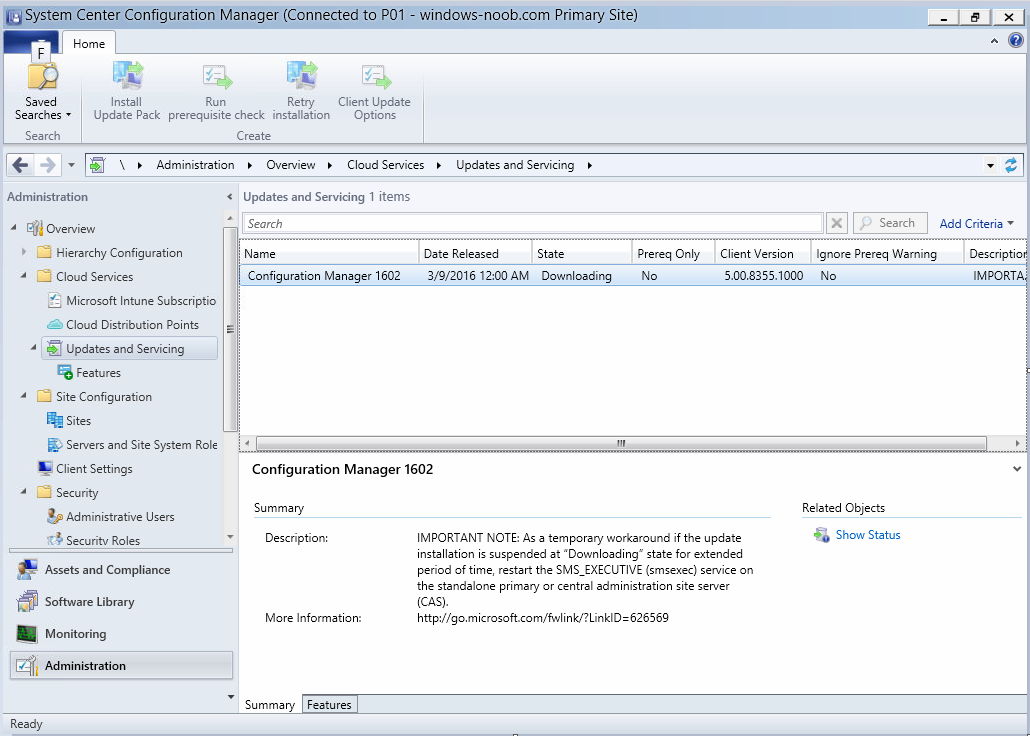The height and width of the screenshot is (736, 1030).
Task: Click into the Search input field
Action: (x=533, y=223)
